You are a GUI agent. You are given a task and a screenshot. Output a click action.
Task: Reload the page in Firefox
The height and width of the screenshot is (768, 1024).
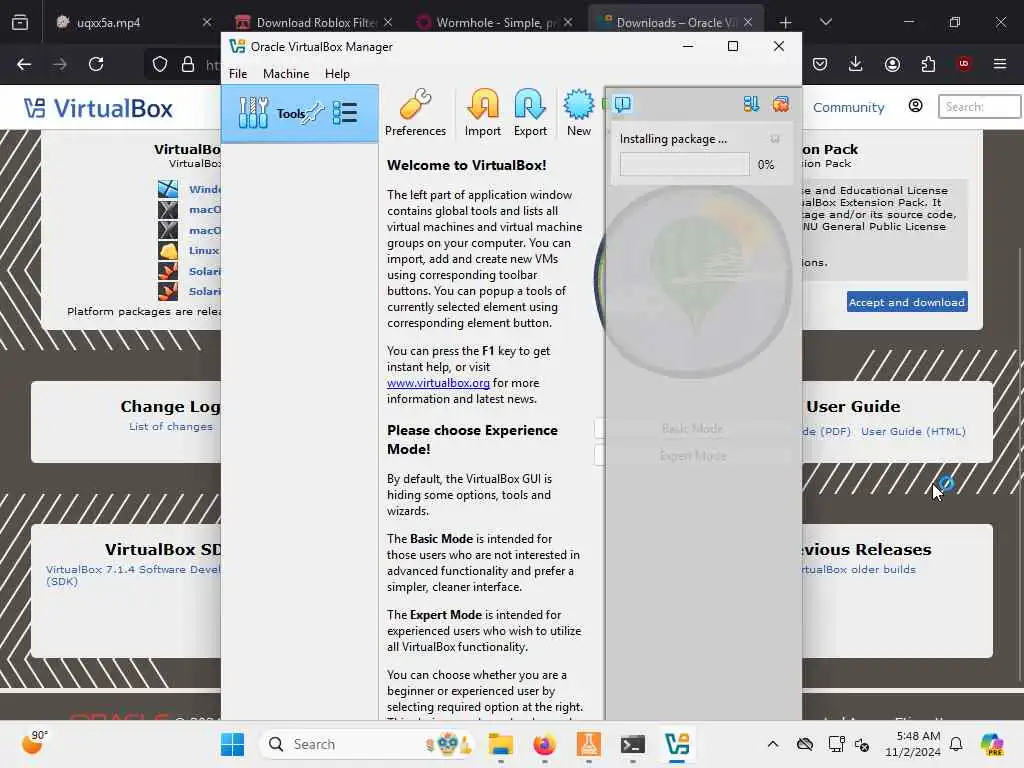pyautogui.click(x=96, y=64)
